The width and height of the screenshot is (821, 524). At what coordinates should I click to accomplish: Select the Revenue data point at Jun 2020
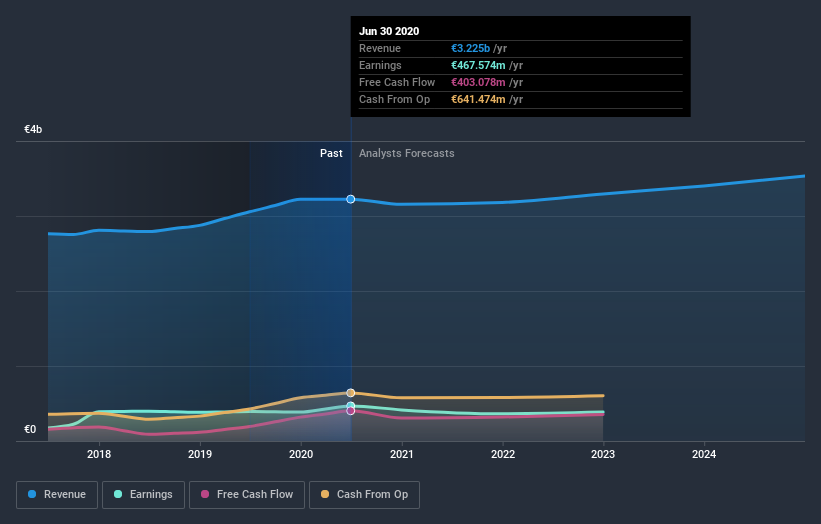351,199
